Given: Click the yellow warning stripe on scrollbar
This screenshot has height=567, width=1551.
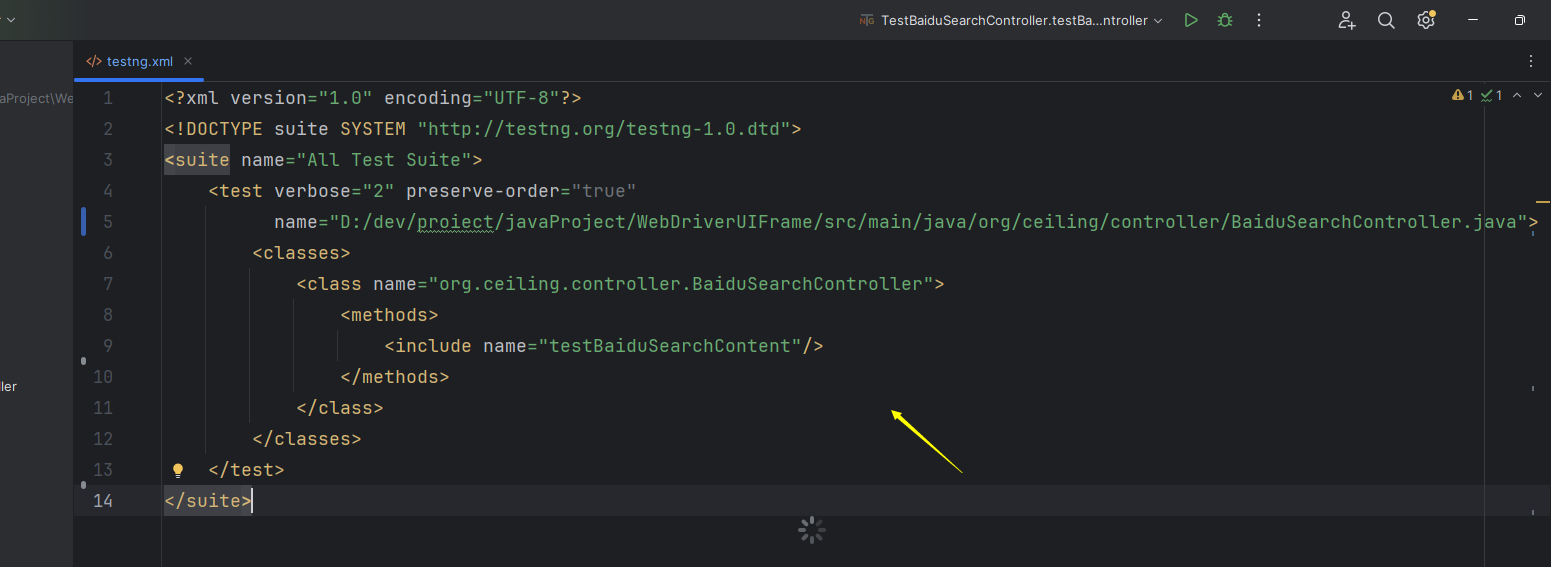Looking at the screenshot, I should 1541,202.
